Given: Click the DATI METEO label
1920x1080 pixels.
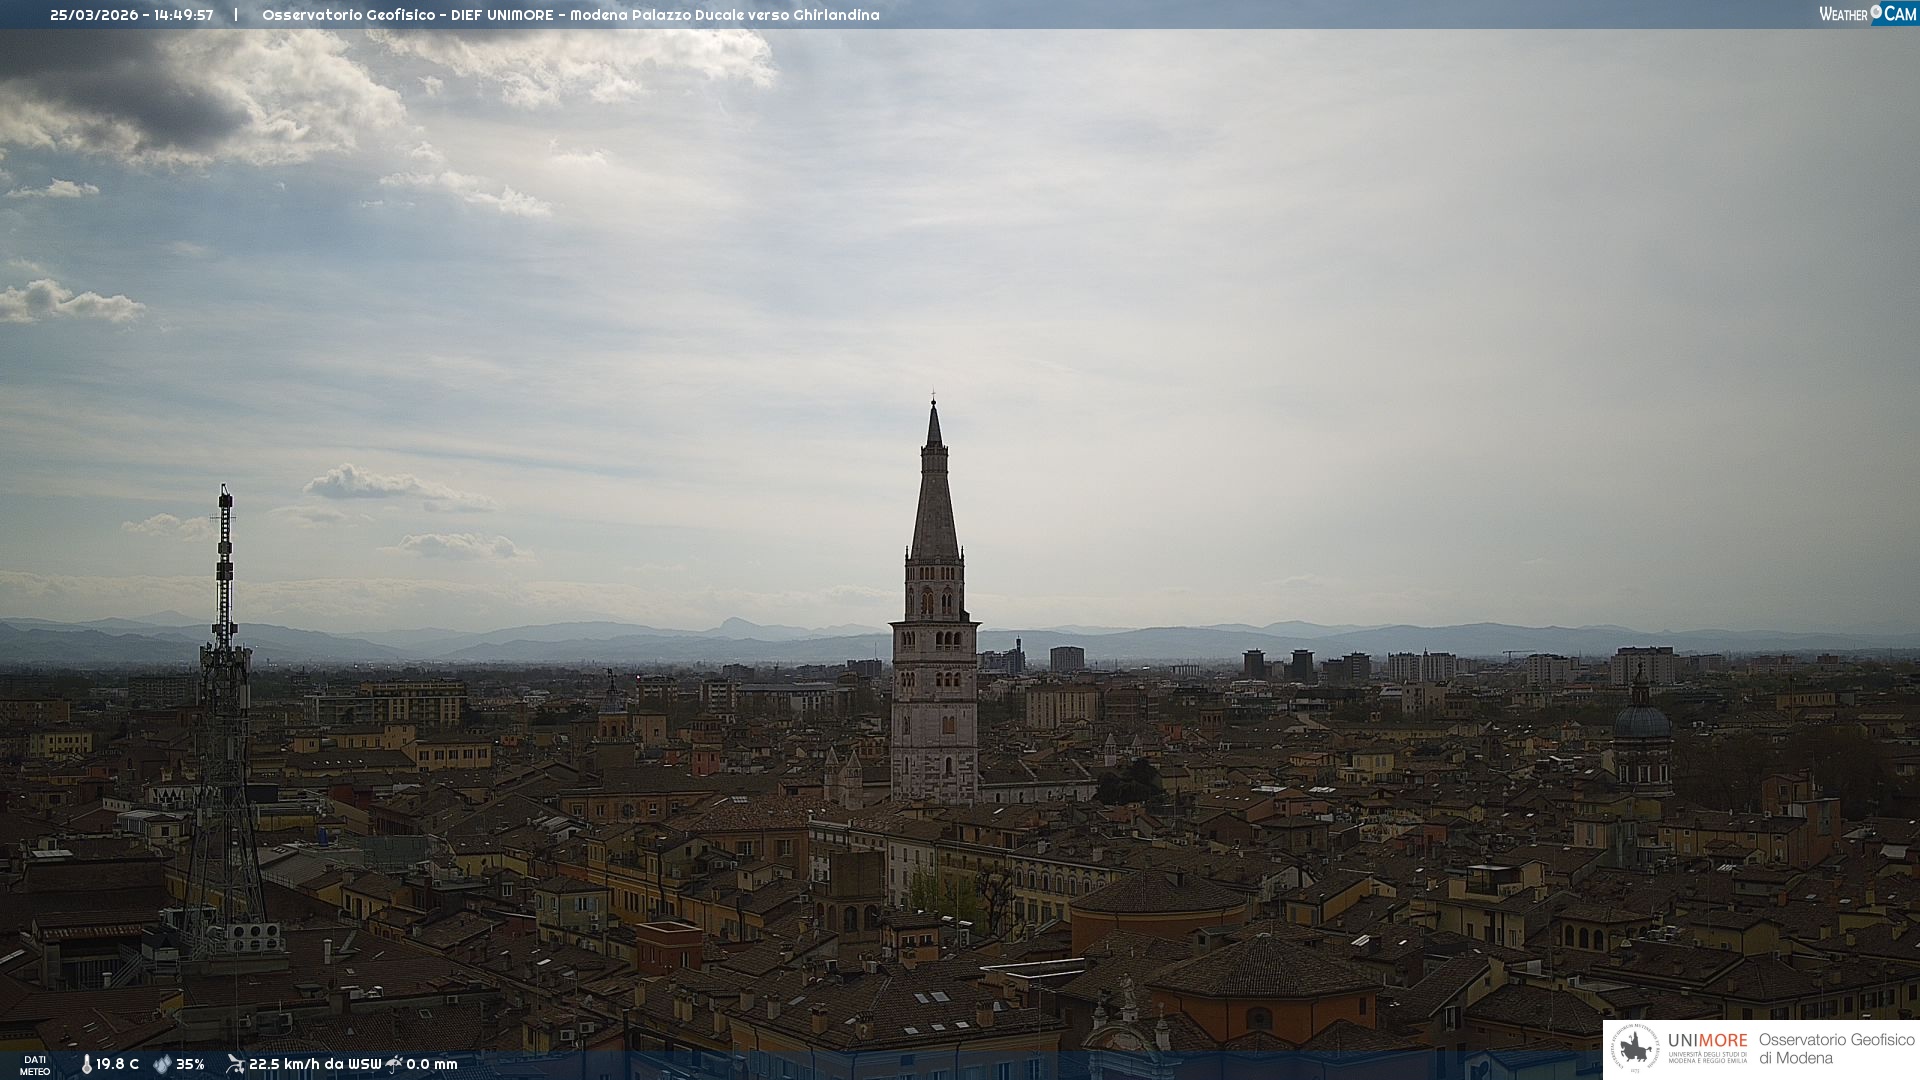Looking at the screenshot, I should click(35, 1065).
